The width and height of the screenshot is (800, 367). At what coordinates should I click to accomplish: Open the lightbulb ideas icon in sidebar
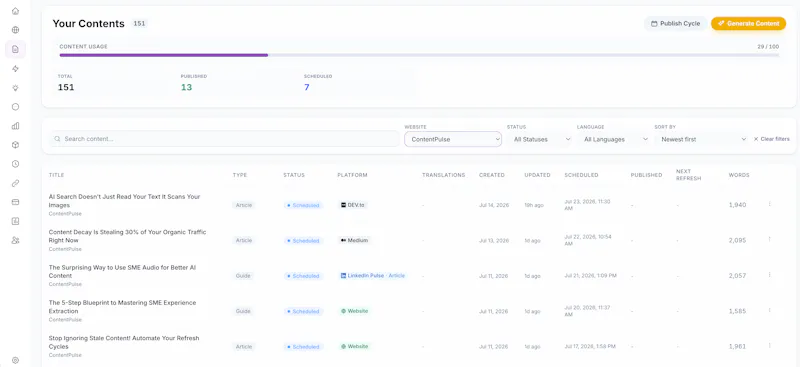[15, 88]
